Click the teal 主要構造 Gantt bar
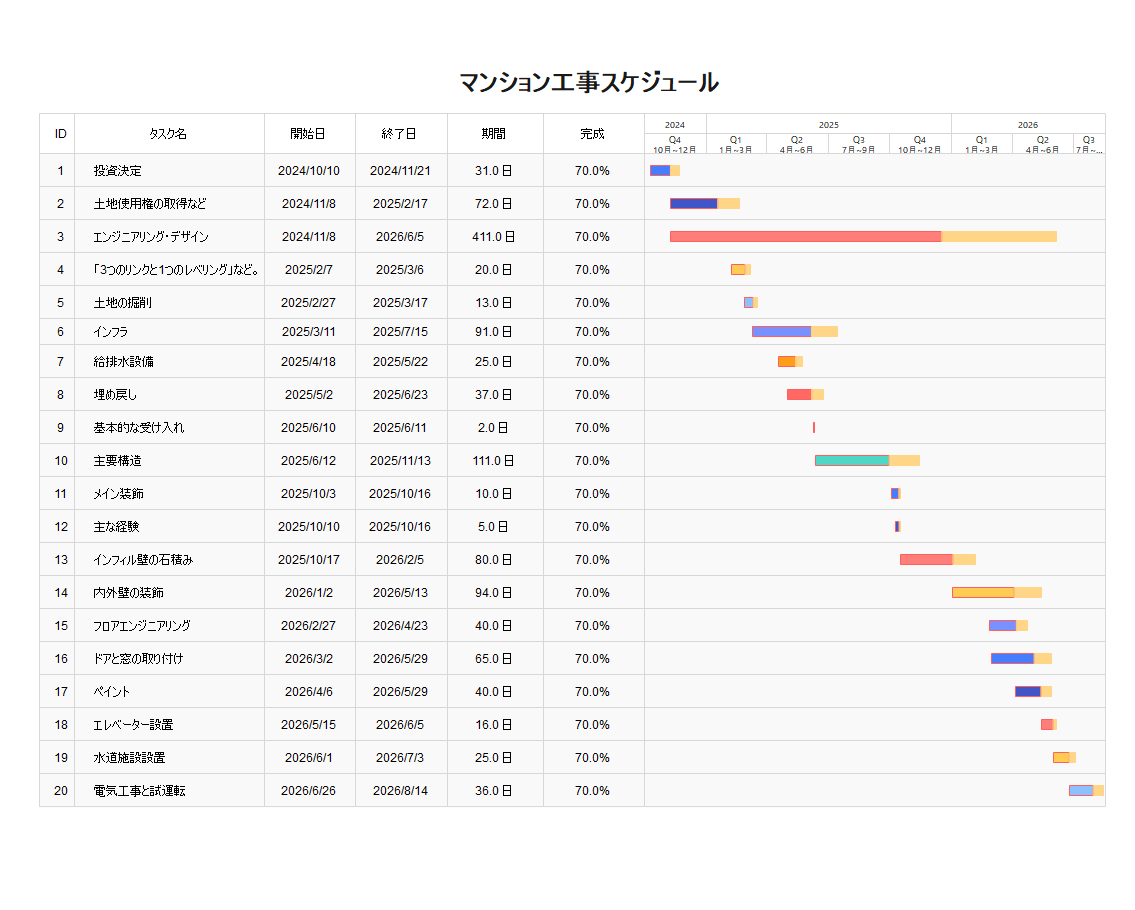 [851, 461]
